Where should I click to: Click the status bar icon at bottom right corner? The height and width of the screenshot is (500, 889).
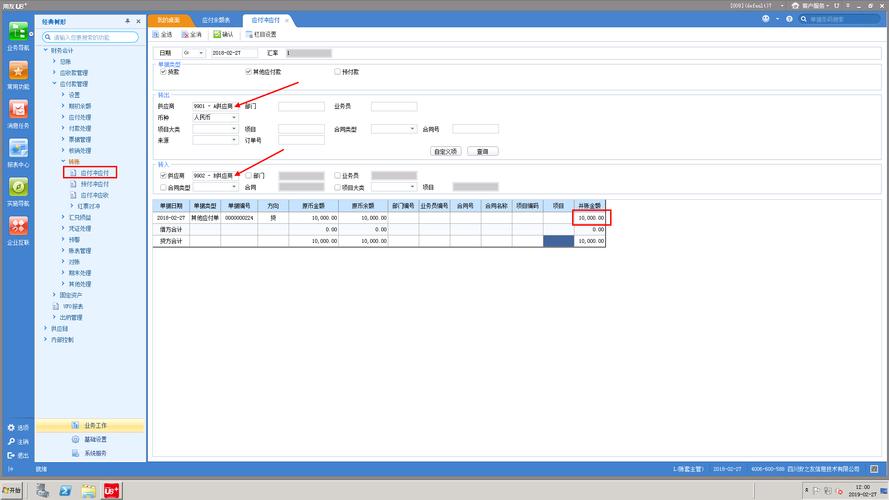[874, 469]
